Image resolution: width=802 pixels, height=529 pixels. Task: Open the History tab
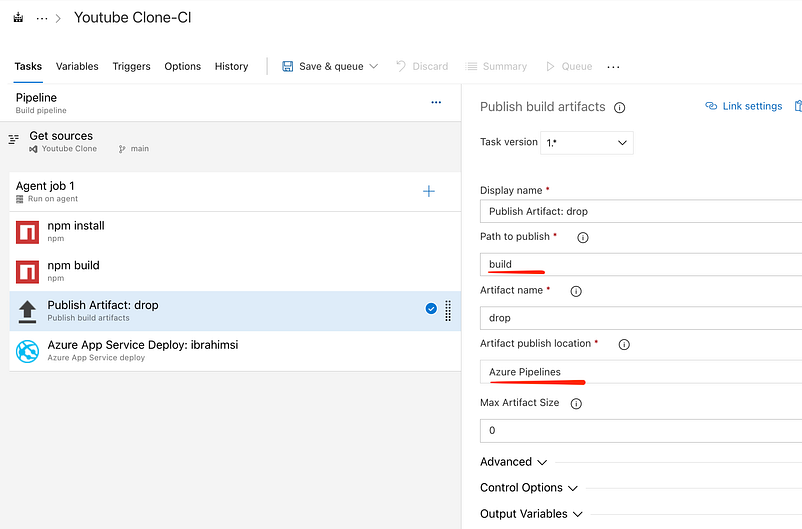pos(231,67)
